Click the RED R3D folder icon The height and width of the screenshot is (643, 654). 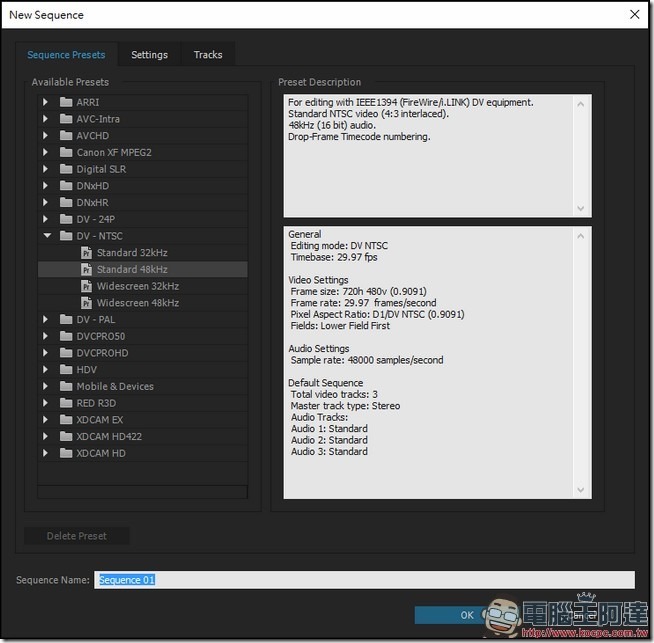pos(66,403)
